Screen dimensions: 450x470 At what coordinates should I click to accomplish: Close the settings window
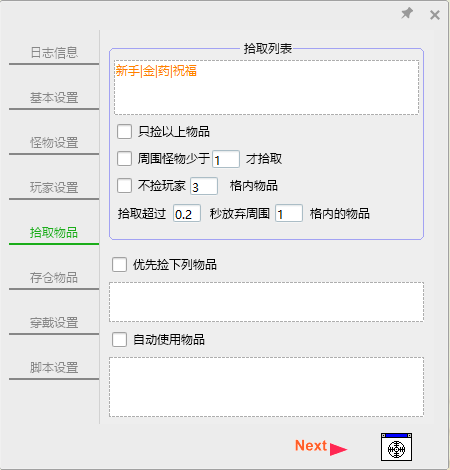coord(435,15)
